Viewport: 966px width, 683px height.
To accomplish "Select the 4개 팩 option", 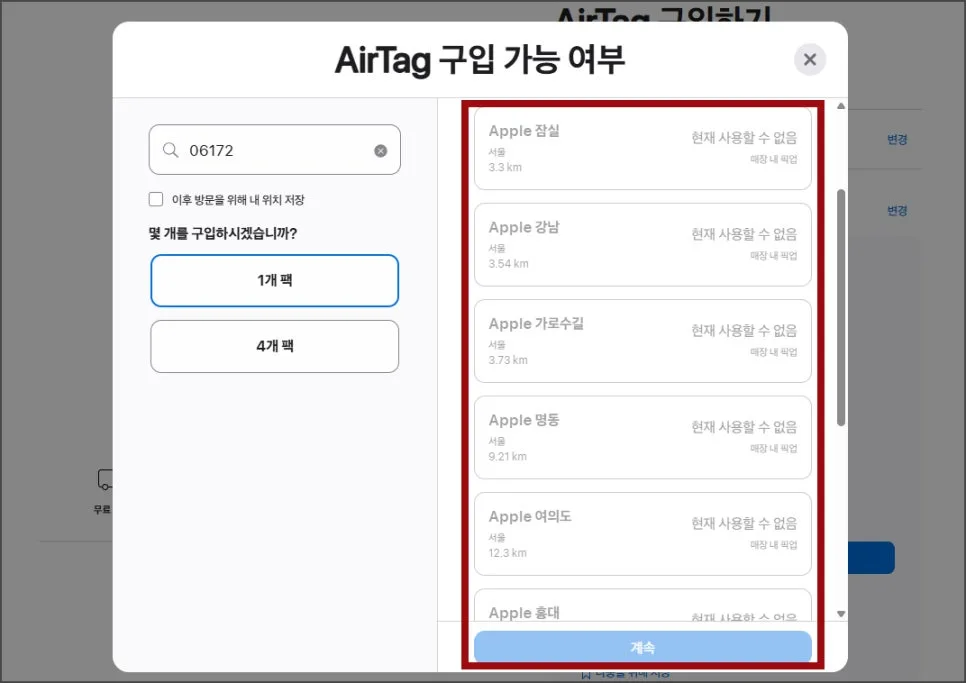I will 275,346.
